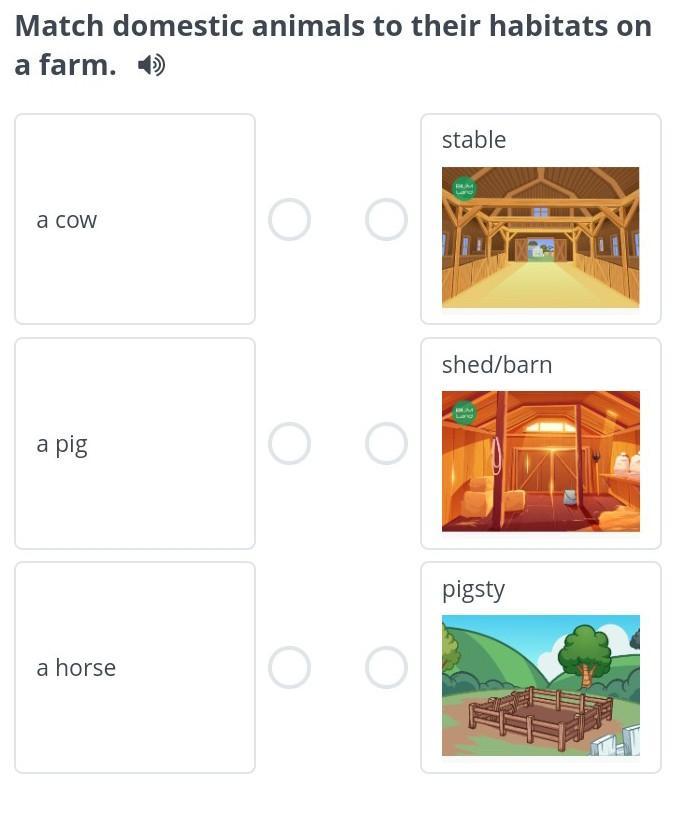Select the radio circle beside 'a cow'
Screen dimensions: 679x833
(289, 219)
